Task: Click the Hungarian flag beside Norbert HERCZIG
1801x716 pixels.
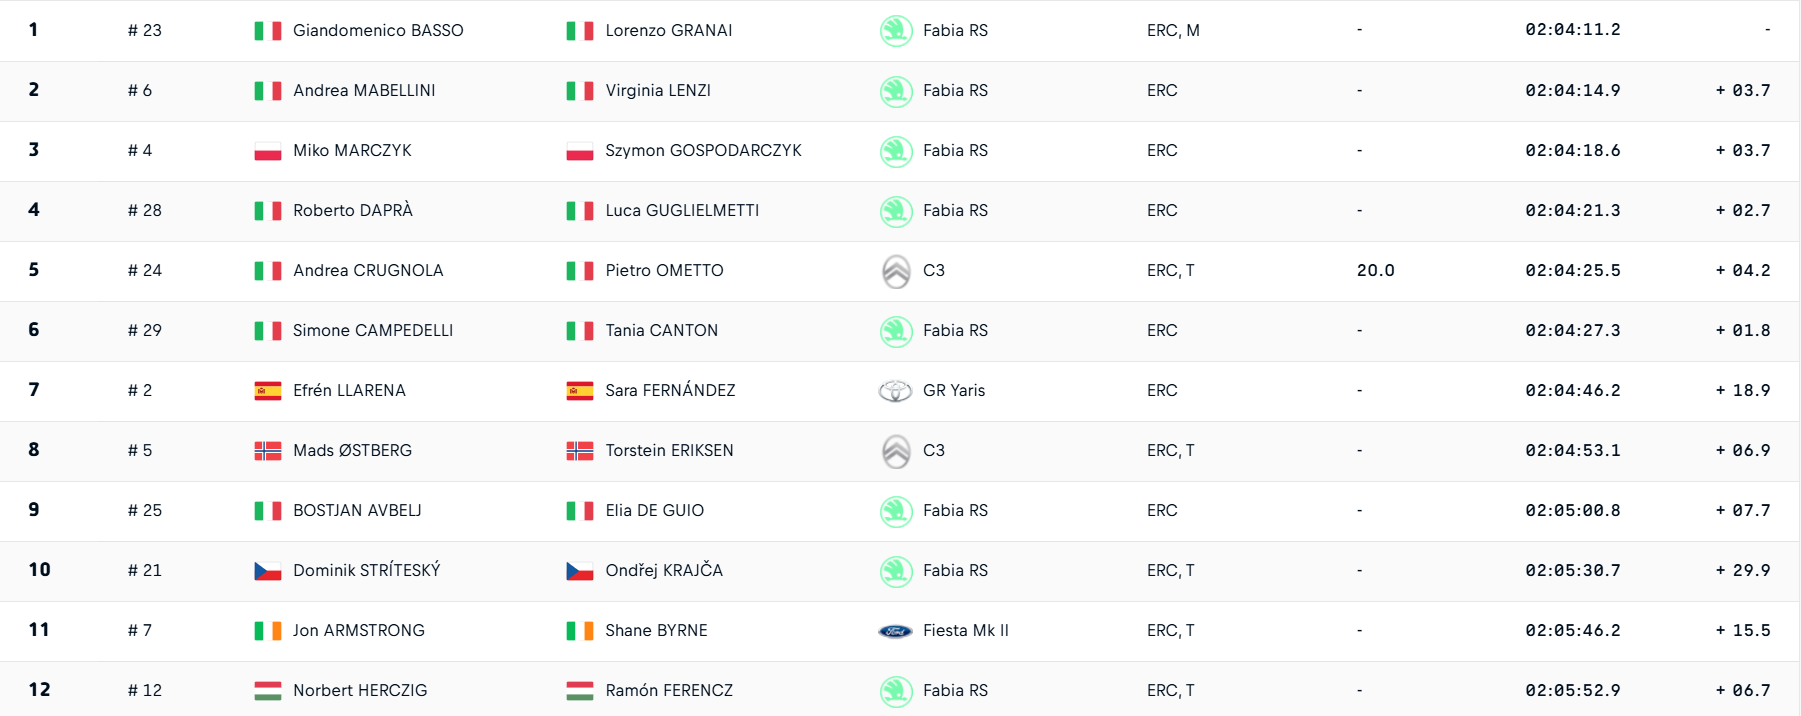Action: pyautogui.click(x=268, y=691)
